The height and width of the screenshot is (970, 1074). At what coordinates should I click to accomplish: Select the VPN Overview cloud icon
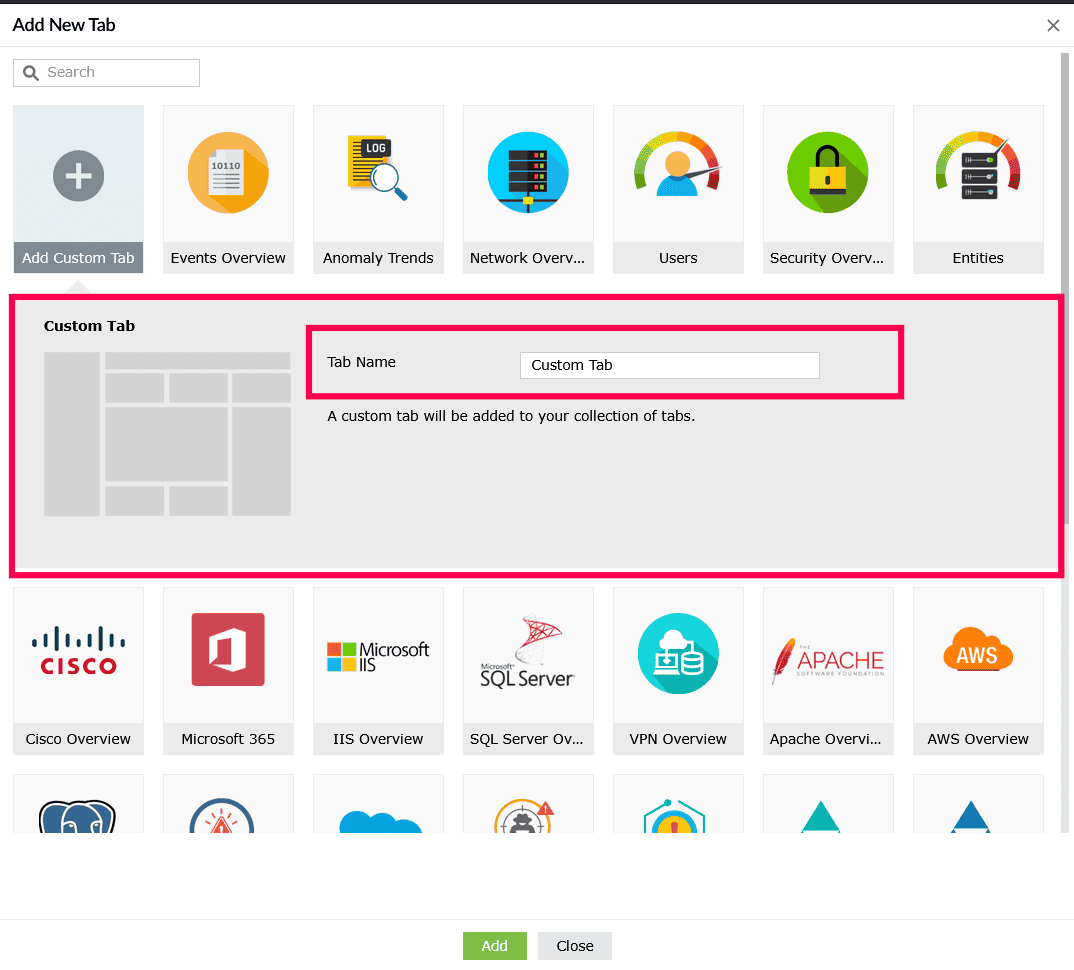coord(678,654)
